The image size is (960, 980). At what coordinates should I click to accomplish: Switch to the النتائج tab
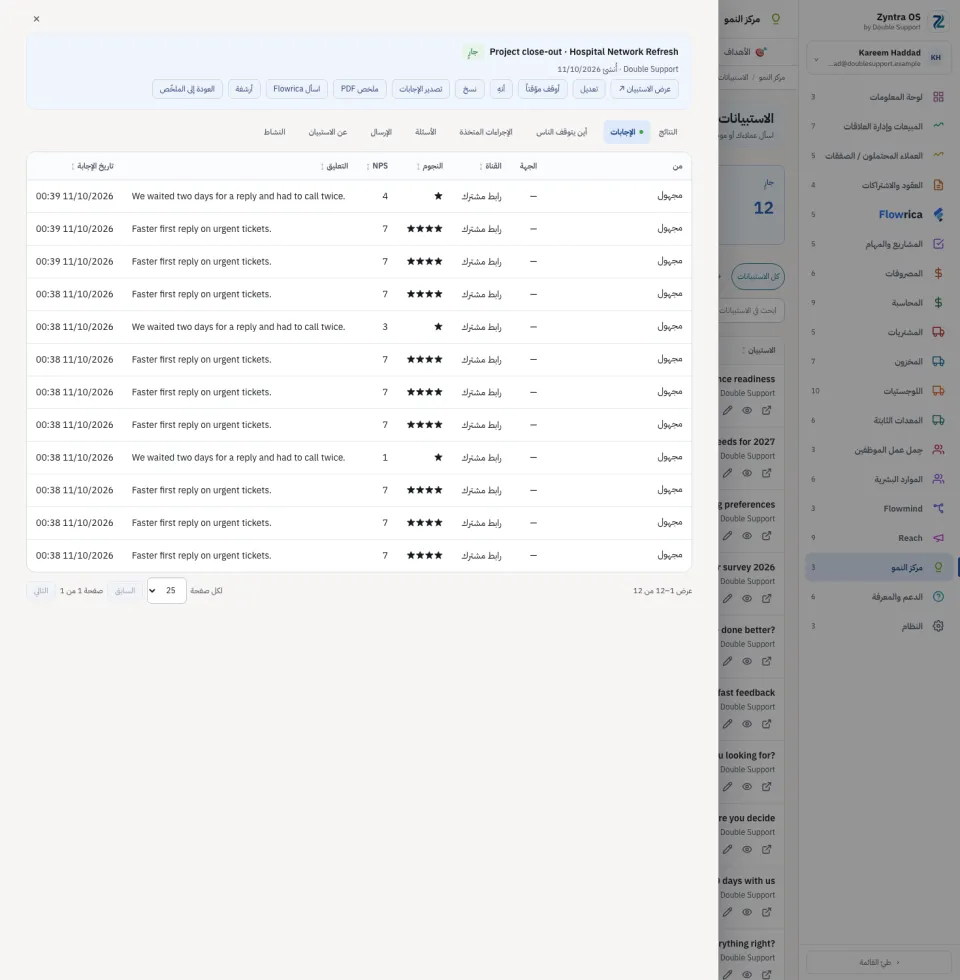[668, 132]
